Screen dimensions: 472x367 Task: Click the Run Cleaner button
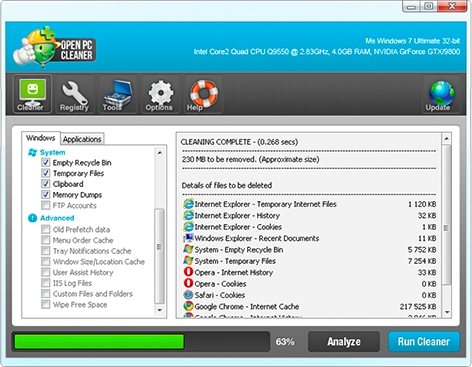pyautogui.click(x=424, y=342)
